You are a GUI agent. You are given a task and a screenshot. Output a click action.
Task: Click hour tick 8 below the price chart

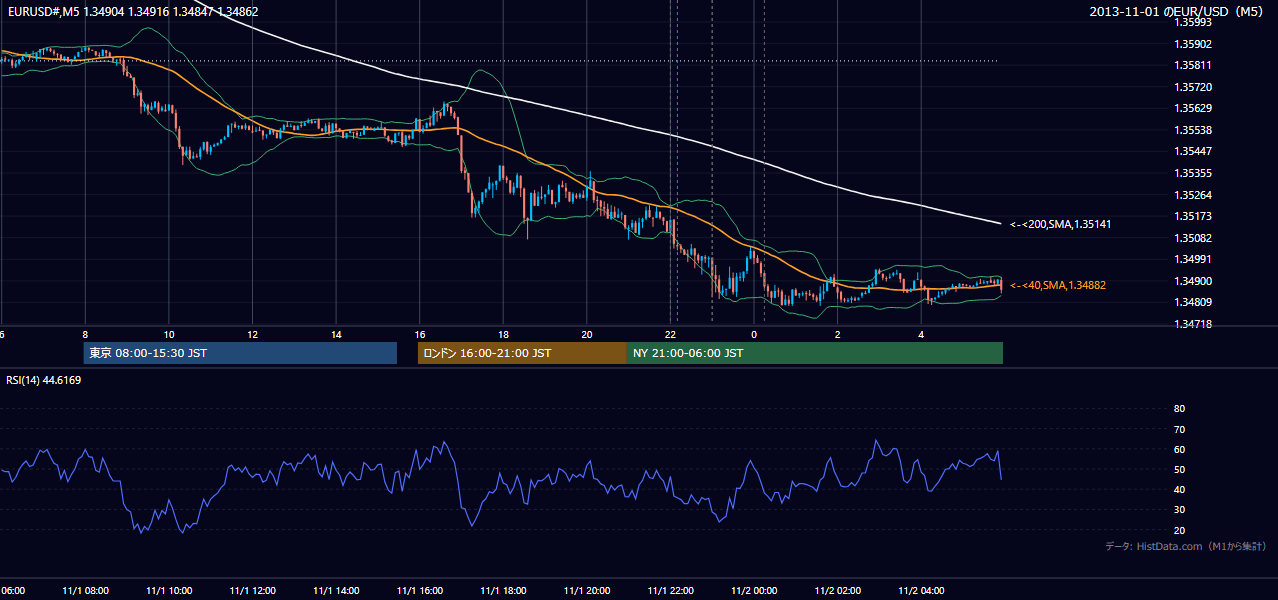tap(85, 335)
